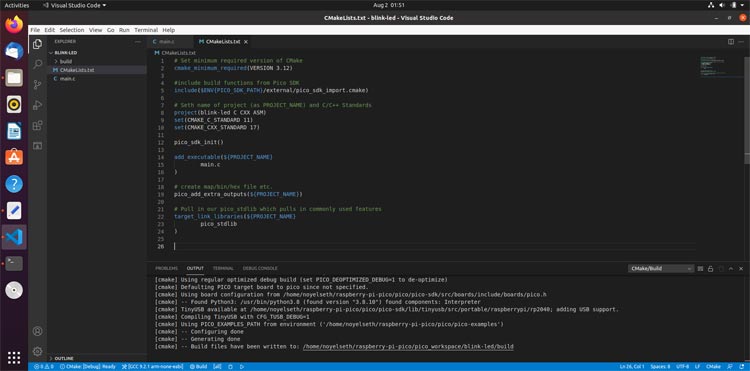Switch to the DEBUG CONSOLE panel tab
This screenshot has height=371, width=750.
tap(260, 268)
